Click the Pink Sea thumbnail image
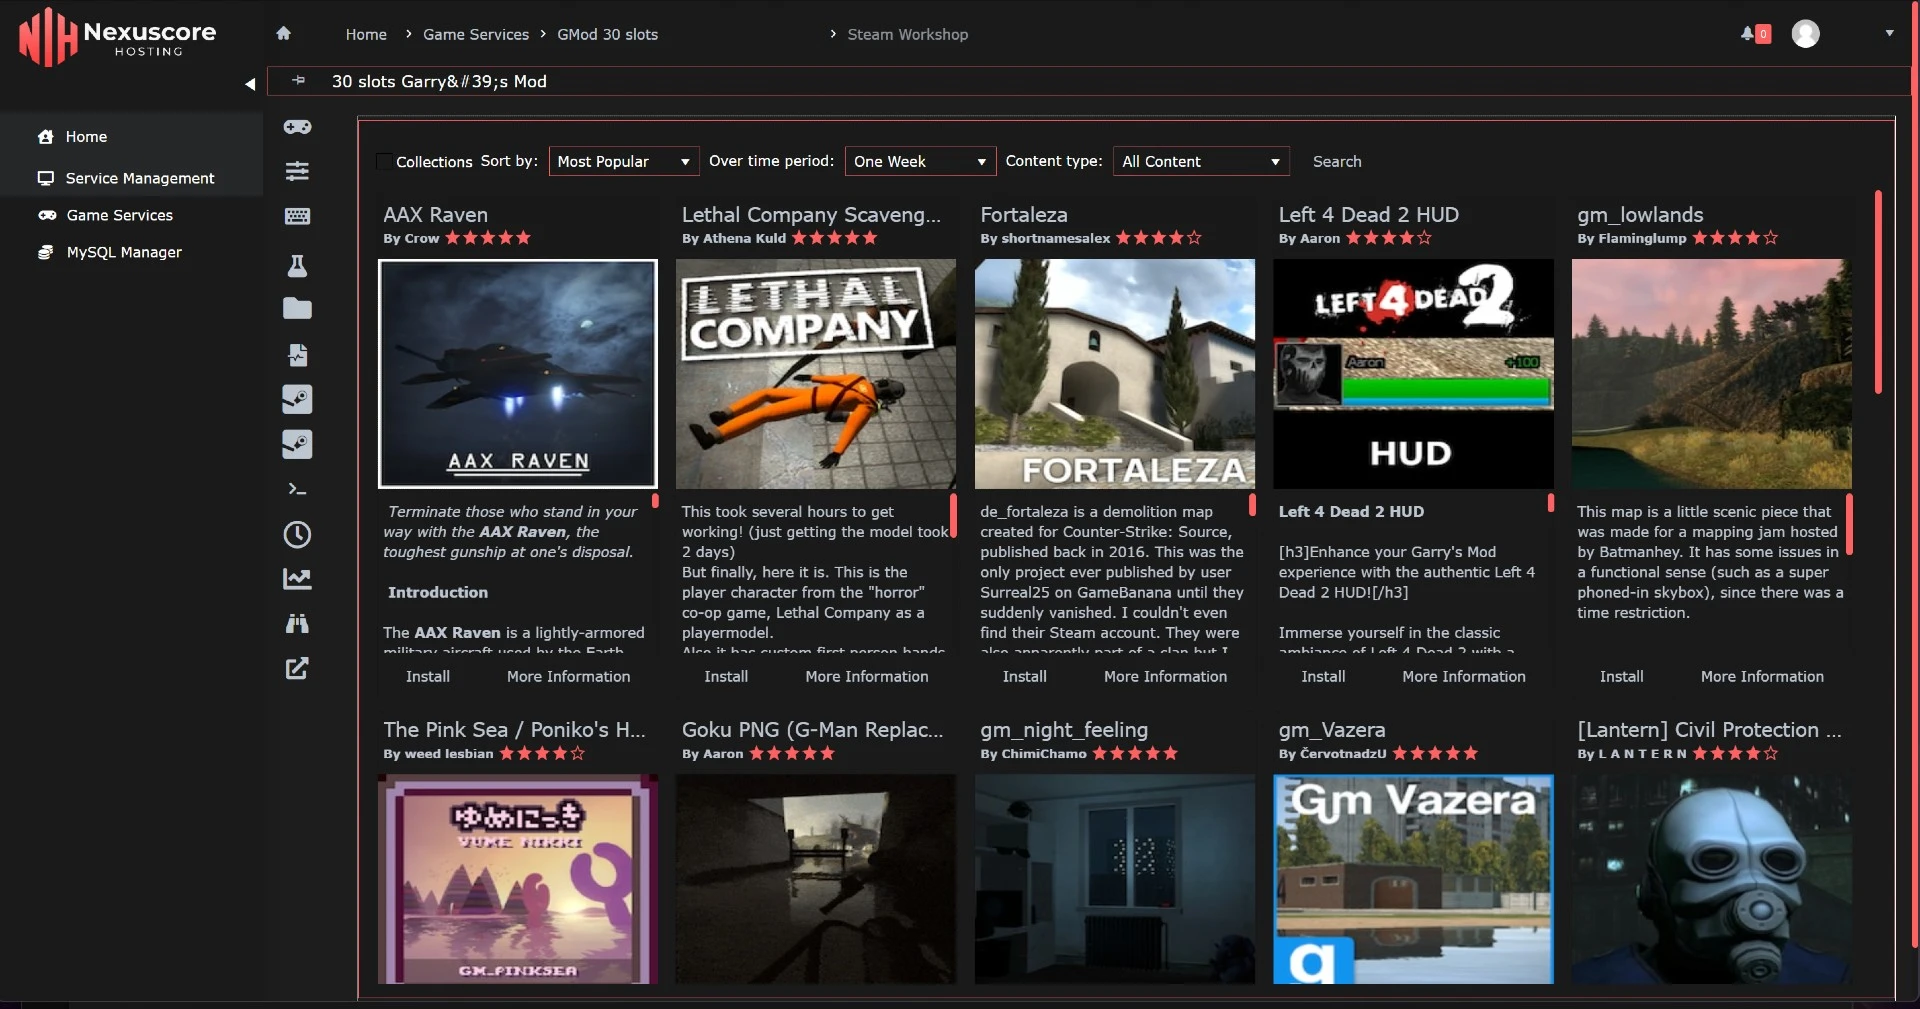This screenshot has width=1920, height=1009. [x=518, y=879]
